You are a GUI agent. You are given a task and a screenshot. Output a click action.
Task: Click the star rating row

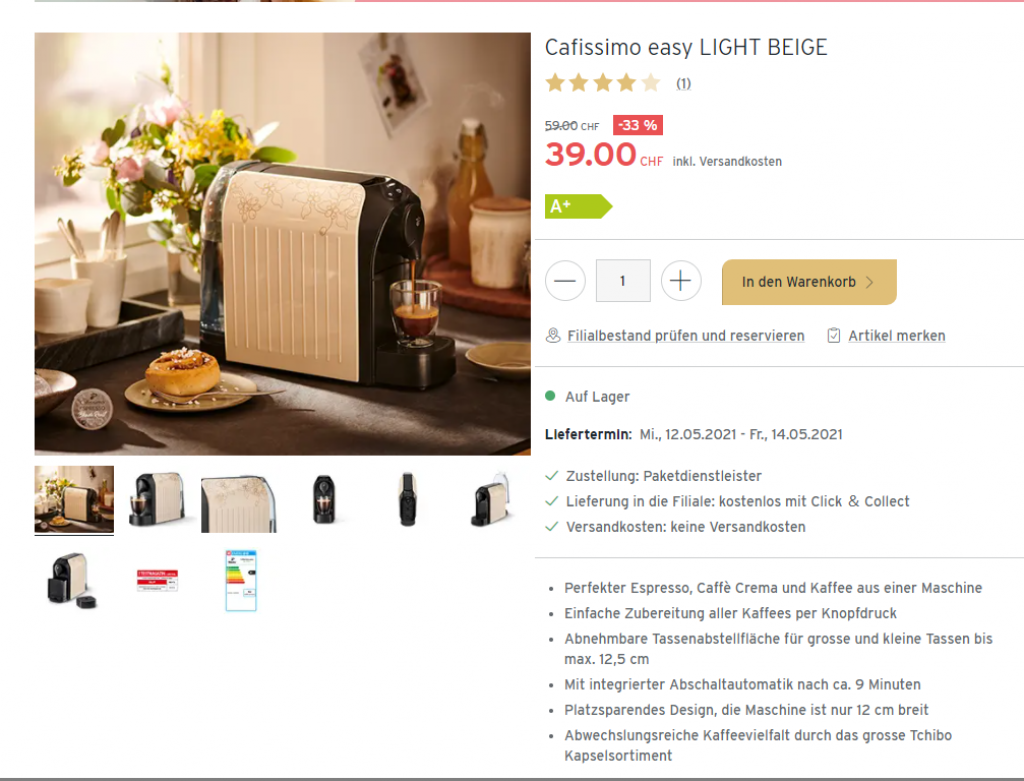[603, 83]
